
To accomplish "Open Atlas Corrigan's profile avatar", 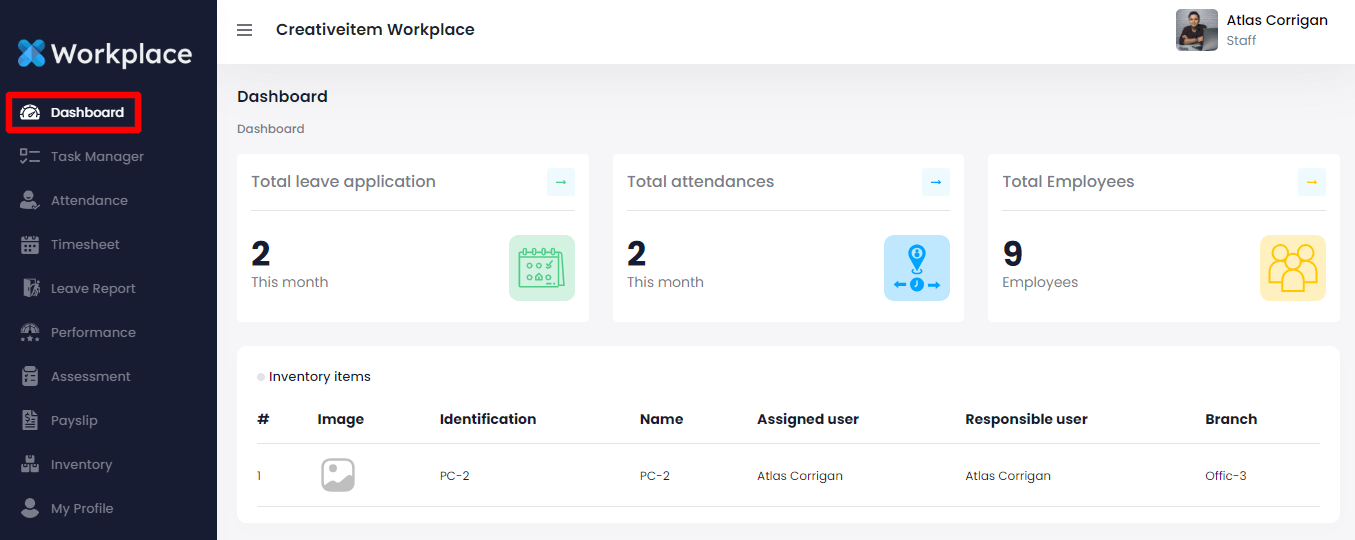I will pos(1197,30).
